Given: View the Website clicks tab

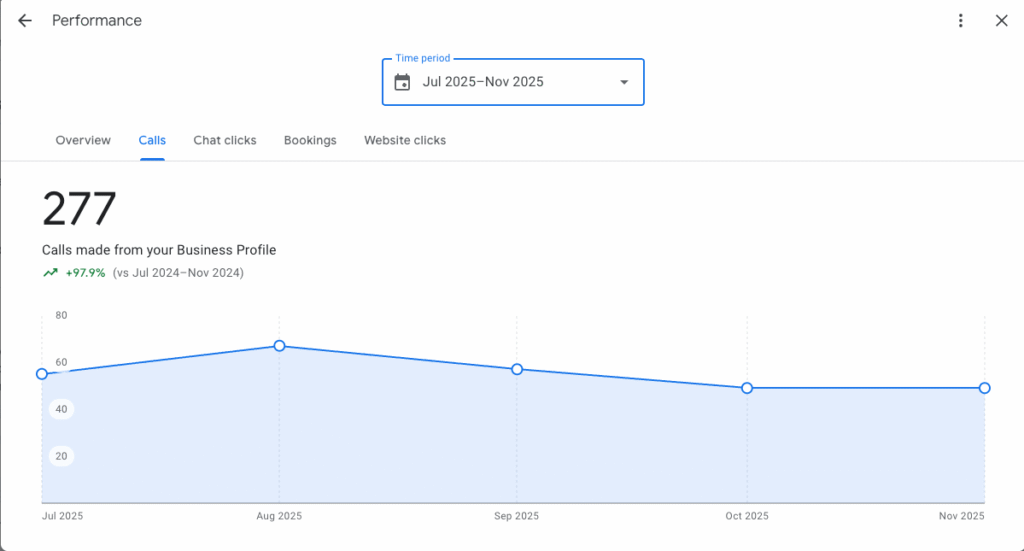Looking at the screenshot, I should pyautogui.click(x=405, y=140).
